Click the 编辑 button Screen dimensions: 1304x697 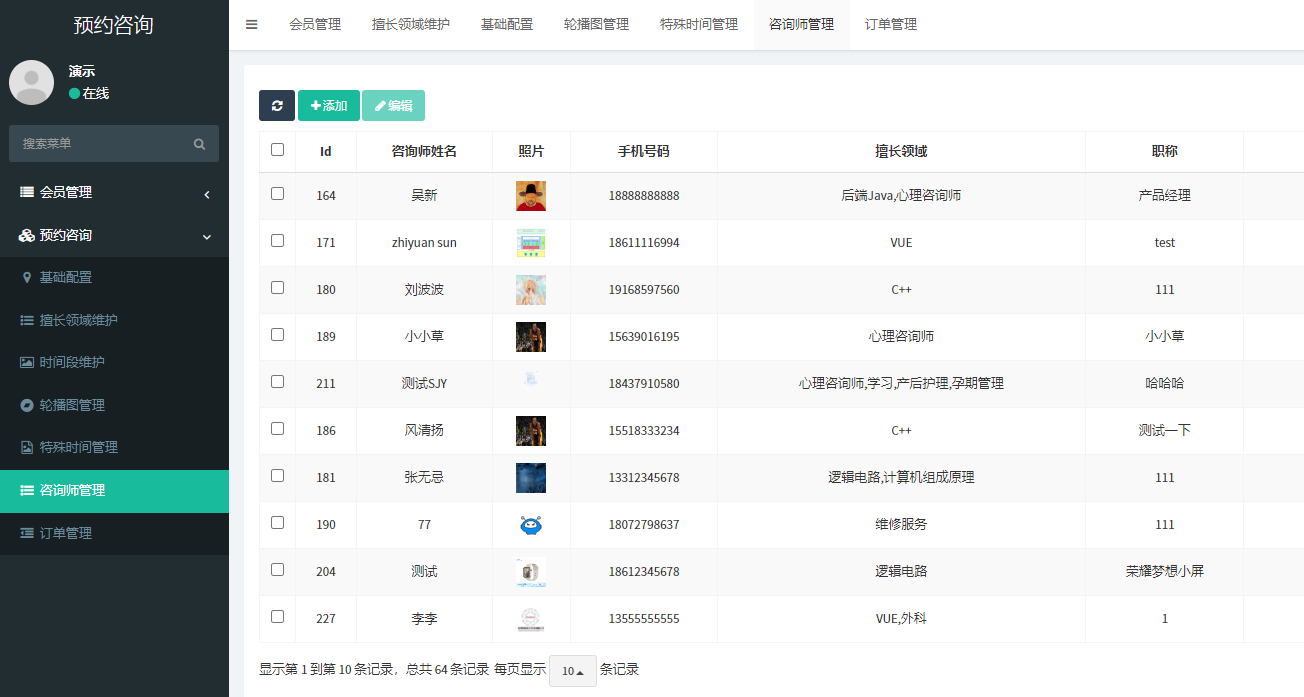[x=393, y=105]
